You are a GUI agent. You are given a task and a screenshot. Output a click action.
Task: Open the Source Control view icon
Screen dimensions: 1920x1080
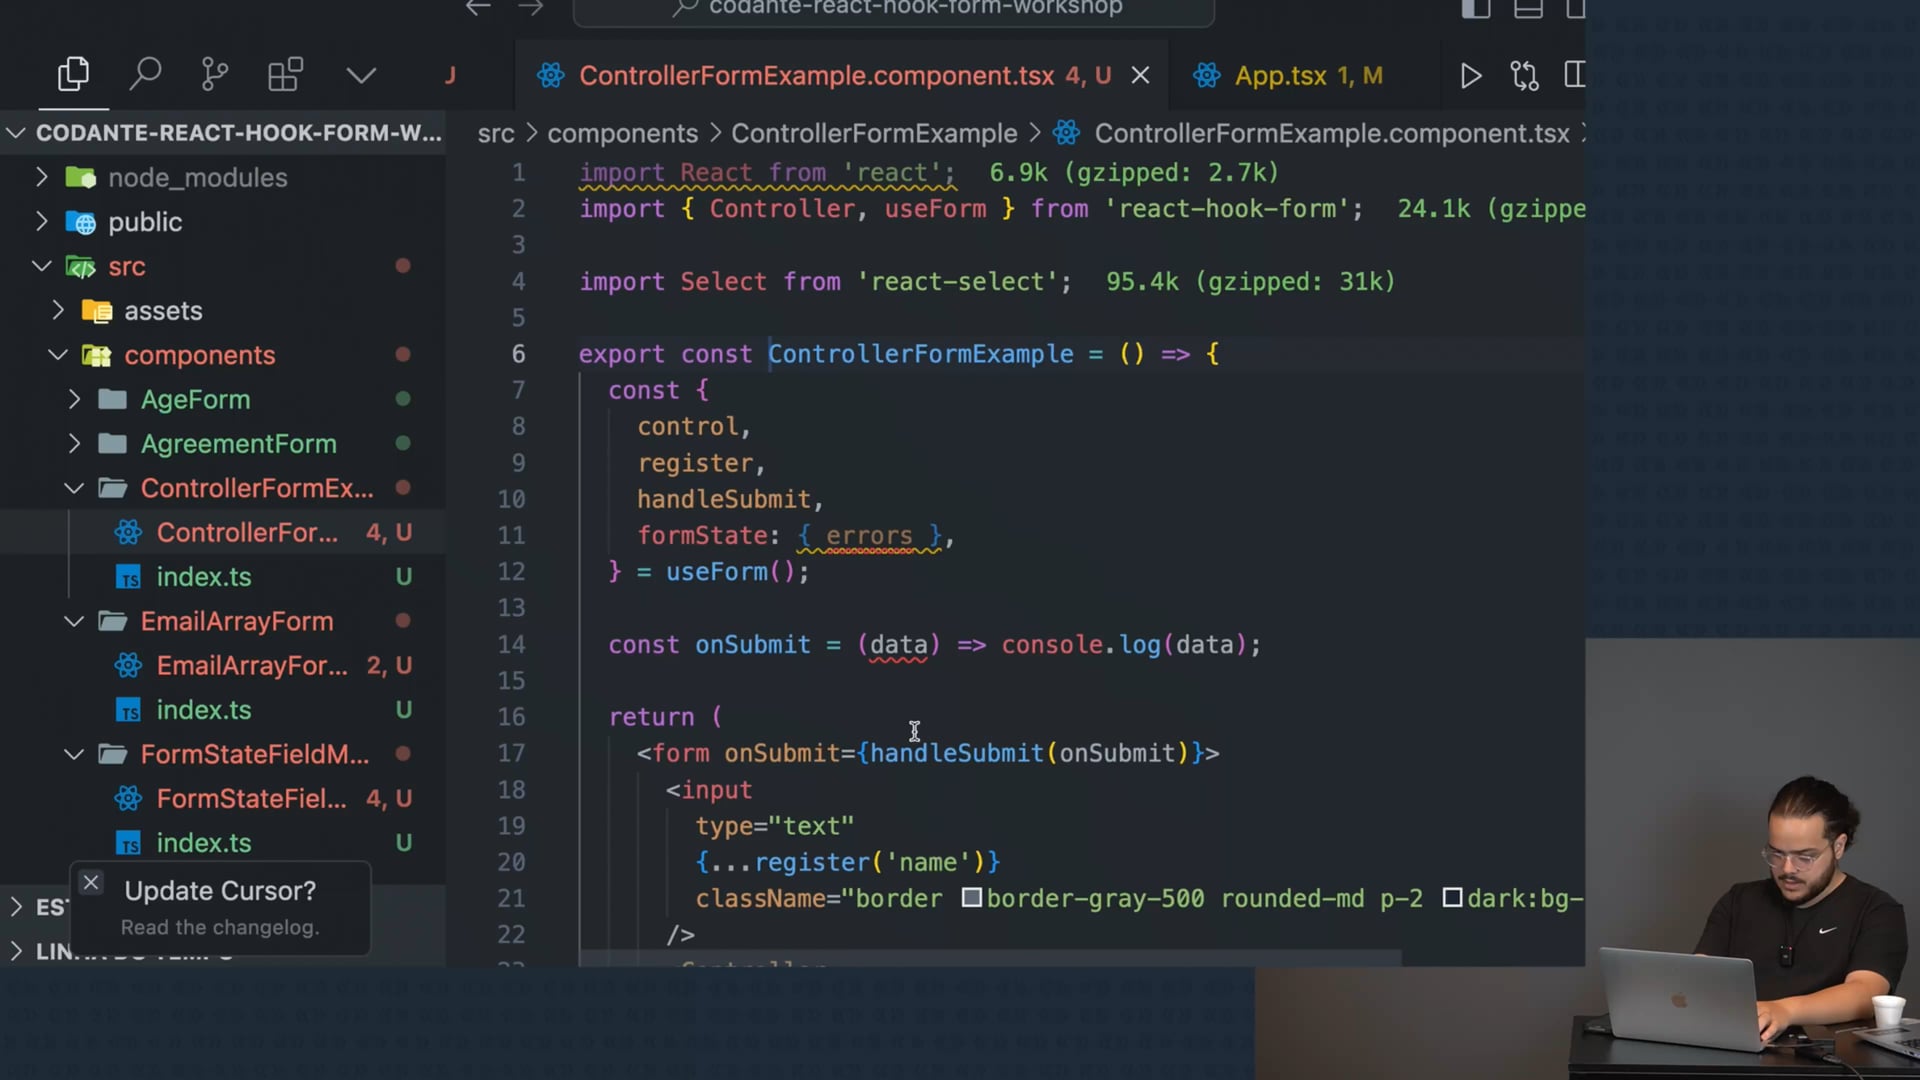pyautogui.click(x=214, y=75)
